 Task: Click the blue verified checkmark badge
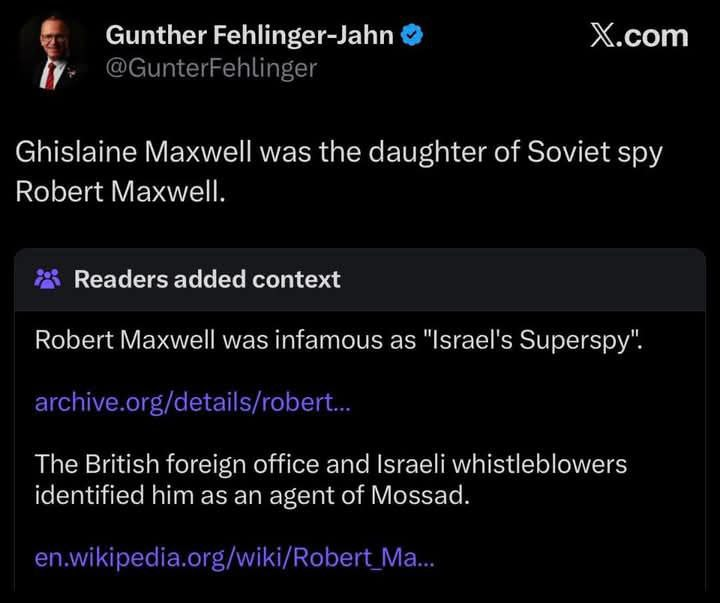pos(412,36)
